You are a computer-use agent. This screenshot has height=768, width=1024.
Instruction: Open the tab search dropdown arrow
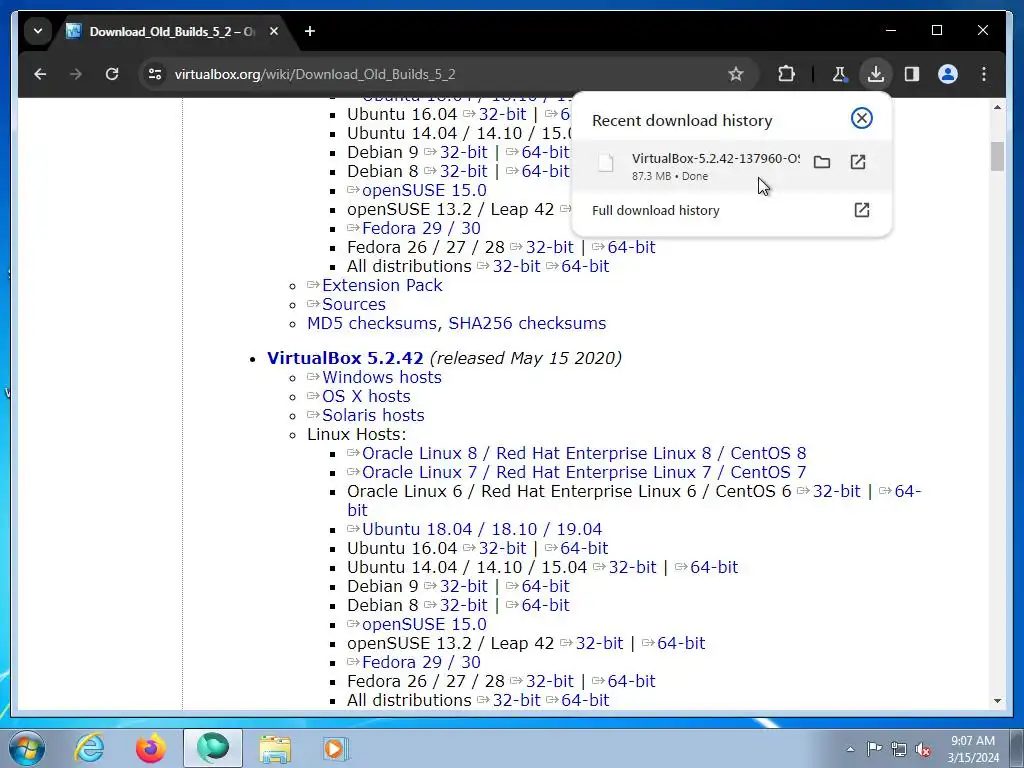(38, 31)
